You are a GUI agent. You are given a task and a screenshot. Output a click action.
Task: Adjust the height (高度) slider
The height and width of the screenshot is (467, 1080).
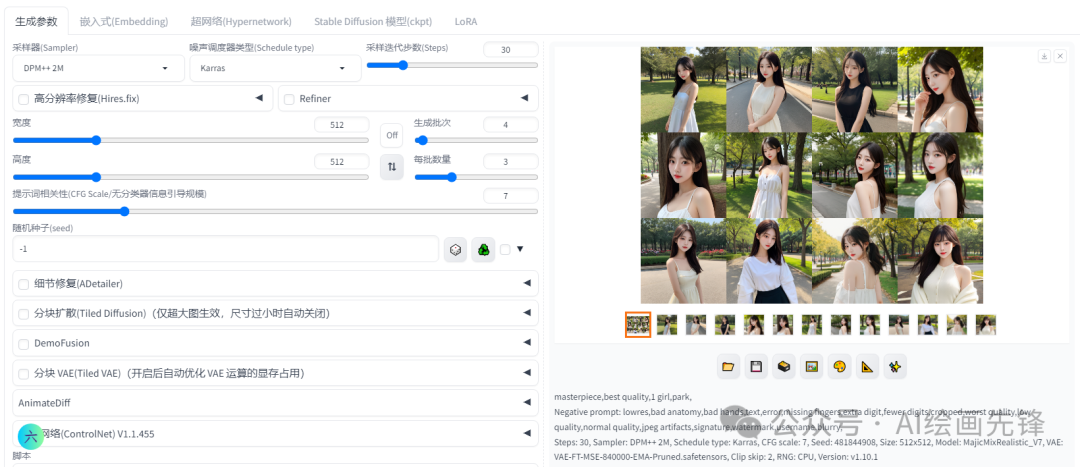tap(191, 177)
